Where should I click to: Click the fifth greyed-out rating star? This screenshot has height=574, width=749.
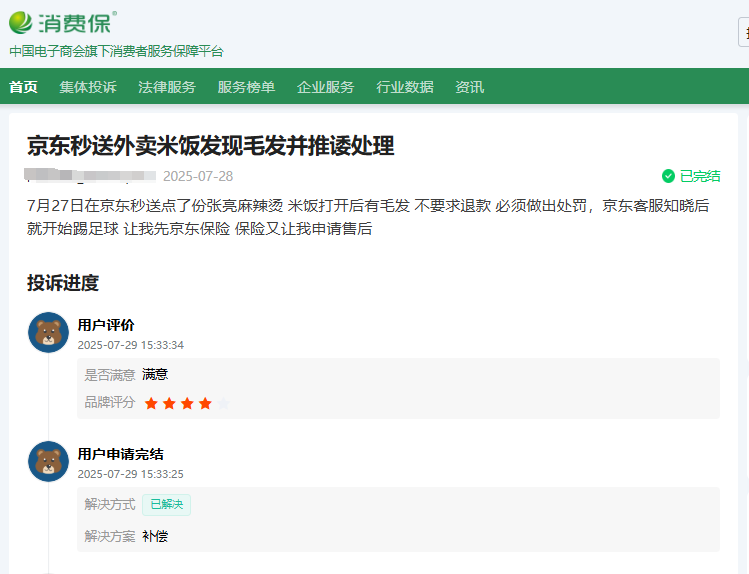[x=224, y=404]
